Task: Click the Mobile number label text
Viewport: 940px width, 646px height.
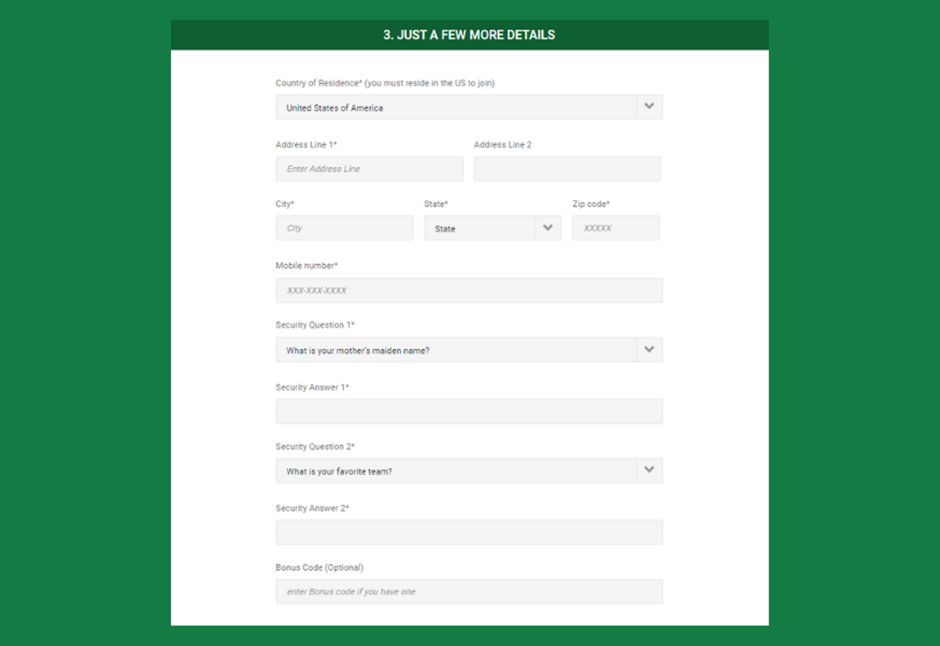Action: [x=306, y=266]
